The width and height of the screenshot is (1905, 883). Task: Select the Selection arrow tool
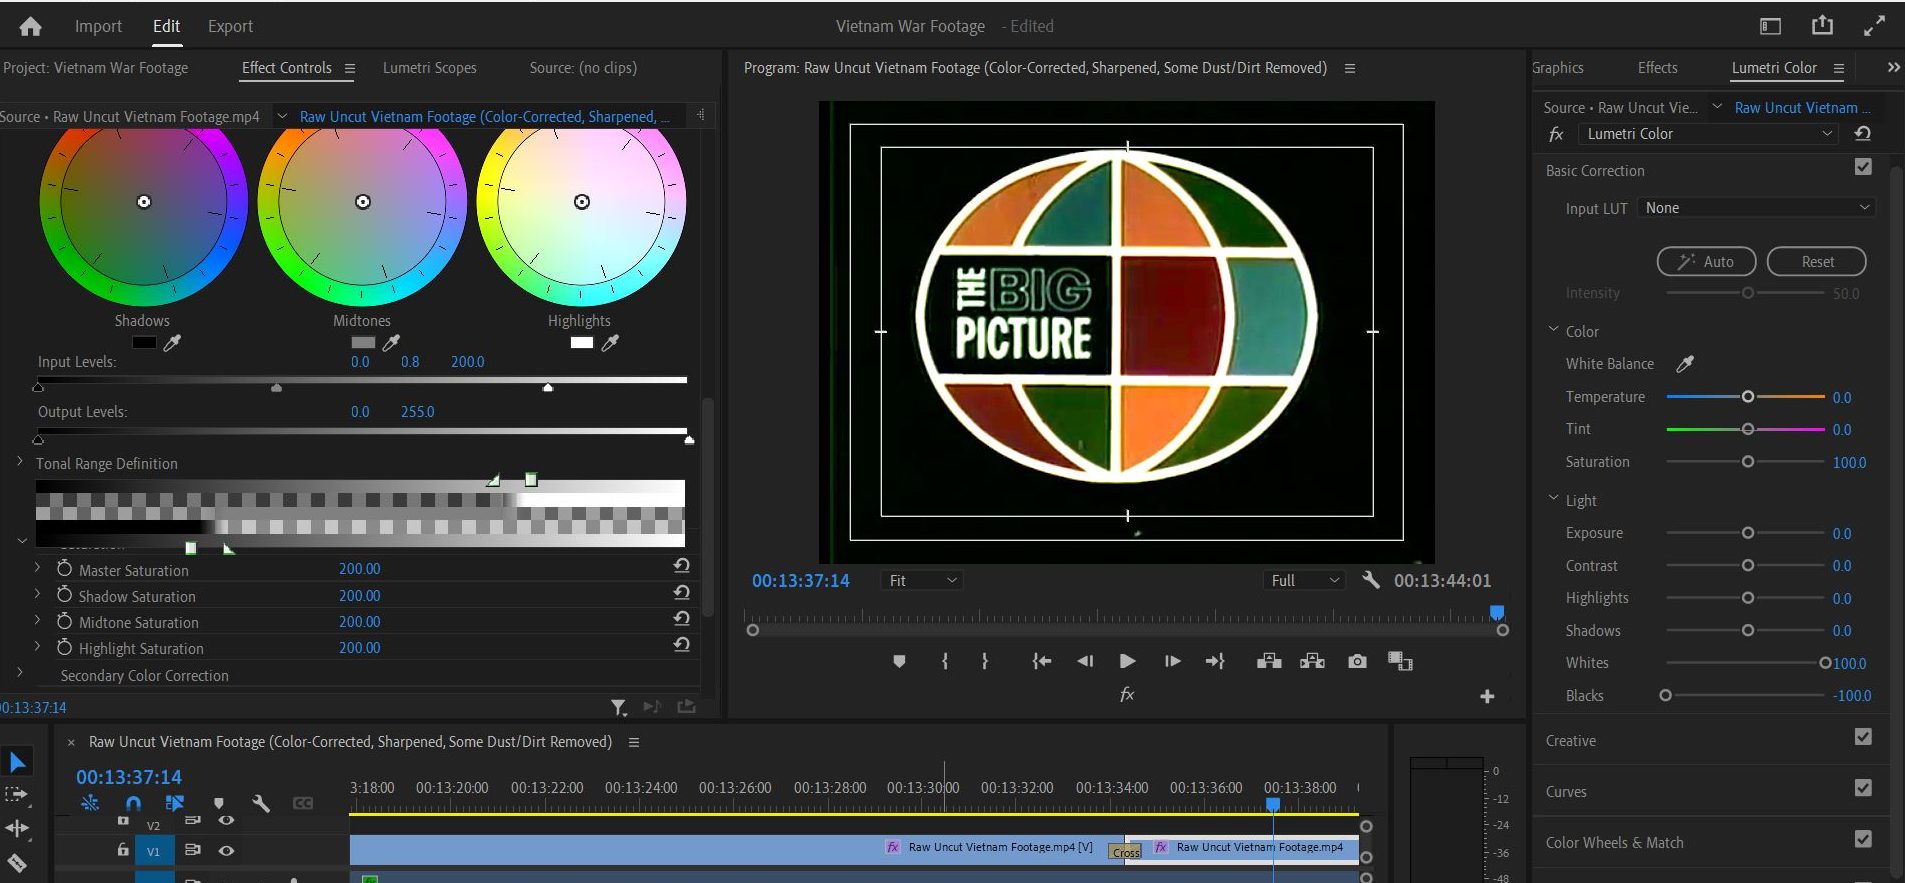tap(17, 763)
